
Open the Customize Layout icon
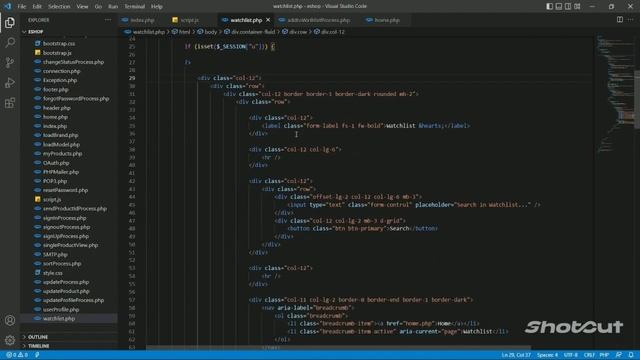click(577, 6)
